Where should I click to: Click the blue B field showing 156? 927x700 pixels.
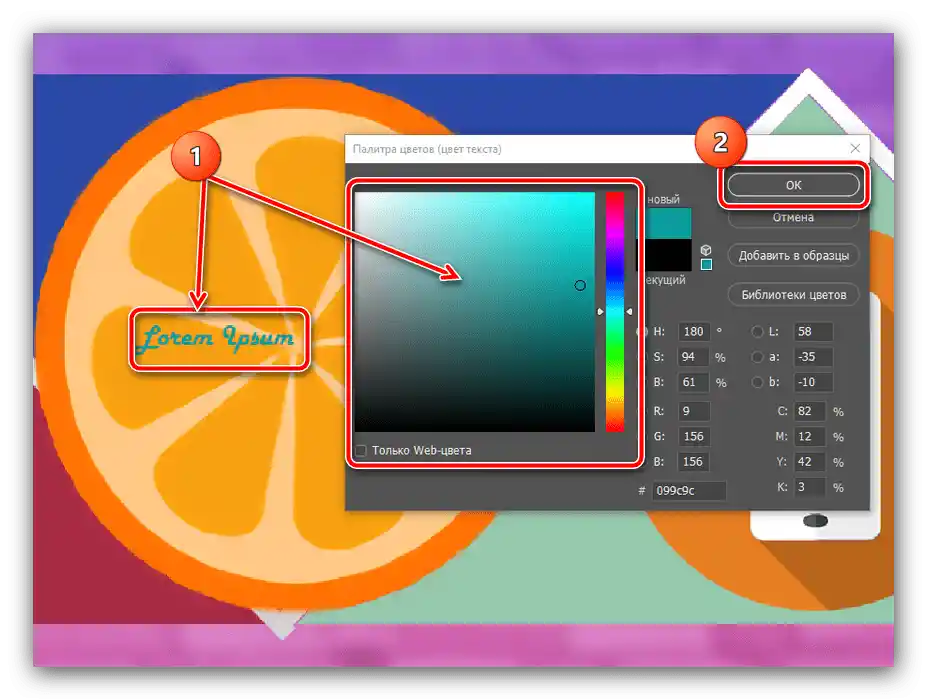(x=693, y=462)
